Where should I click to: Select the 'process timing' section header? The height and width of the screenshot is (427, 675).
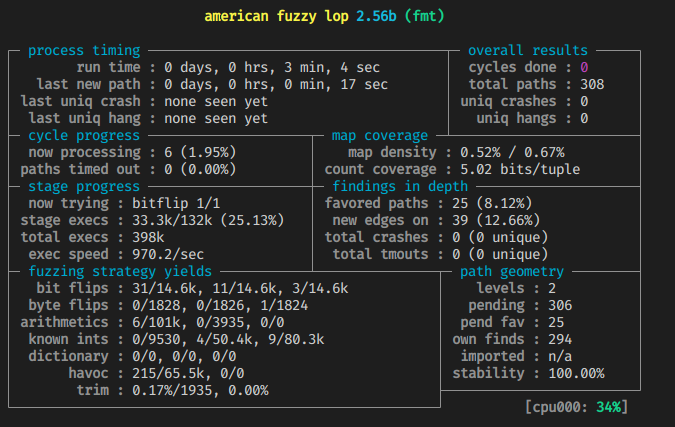click(x=84, y=50)
